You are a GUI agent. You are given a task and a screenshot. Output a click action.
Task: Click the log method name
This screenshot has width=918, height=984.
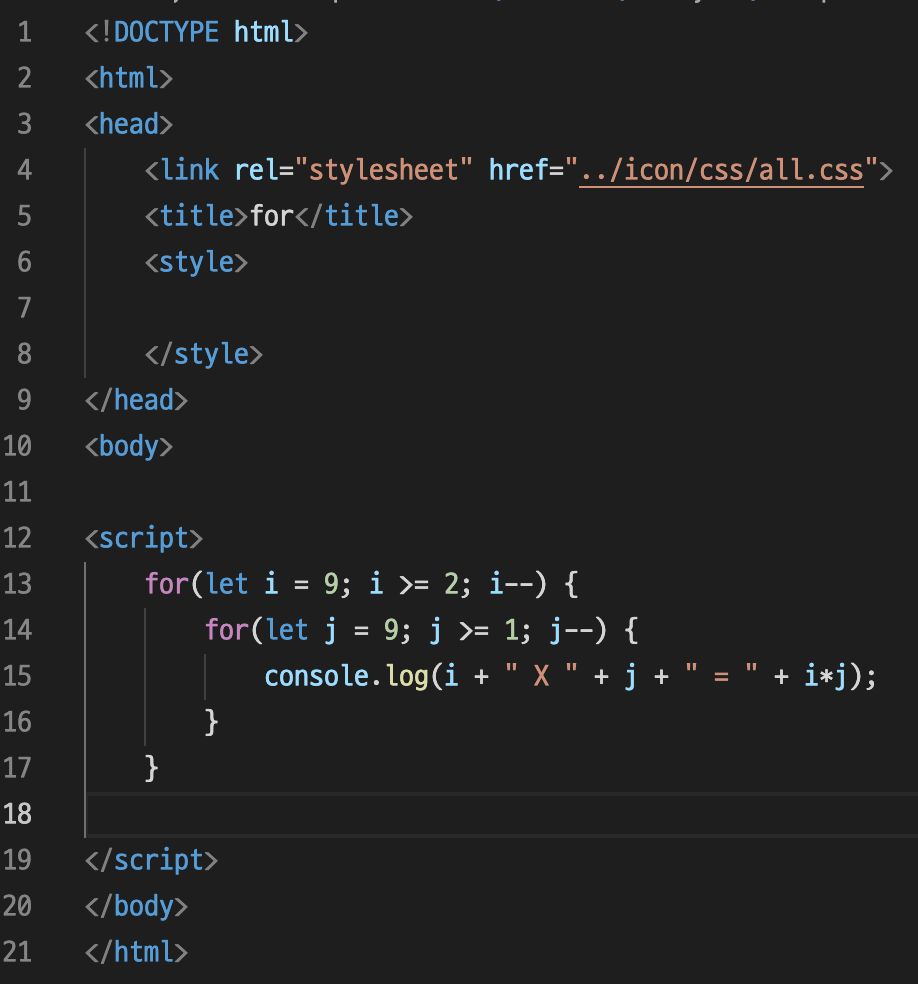407,676
